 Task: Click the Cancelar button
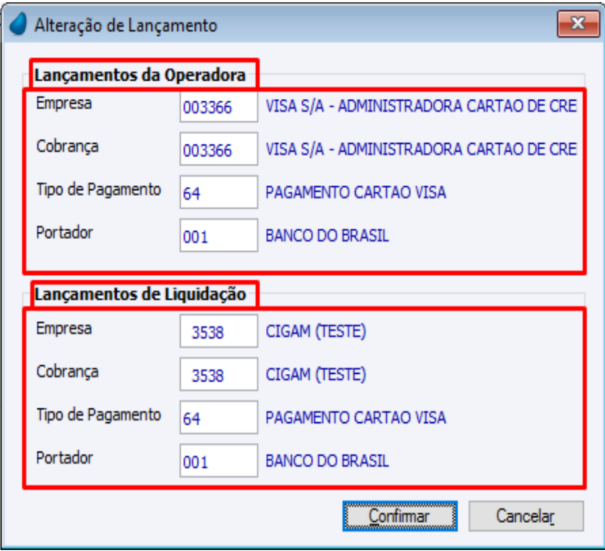point(526,516)
